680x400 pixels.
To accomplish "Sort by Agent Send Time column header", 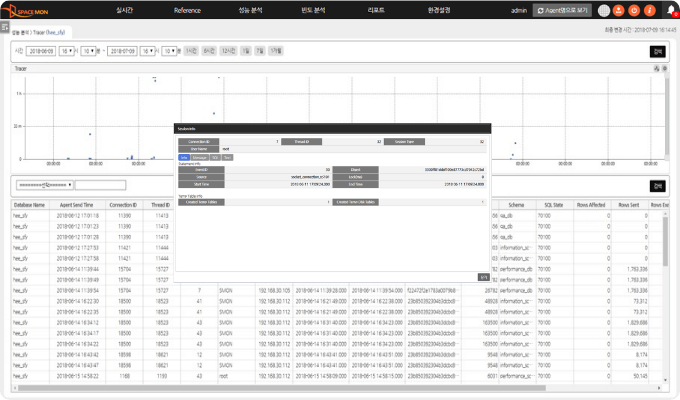I will (x=76, y=205).
